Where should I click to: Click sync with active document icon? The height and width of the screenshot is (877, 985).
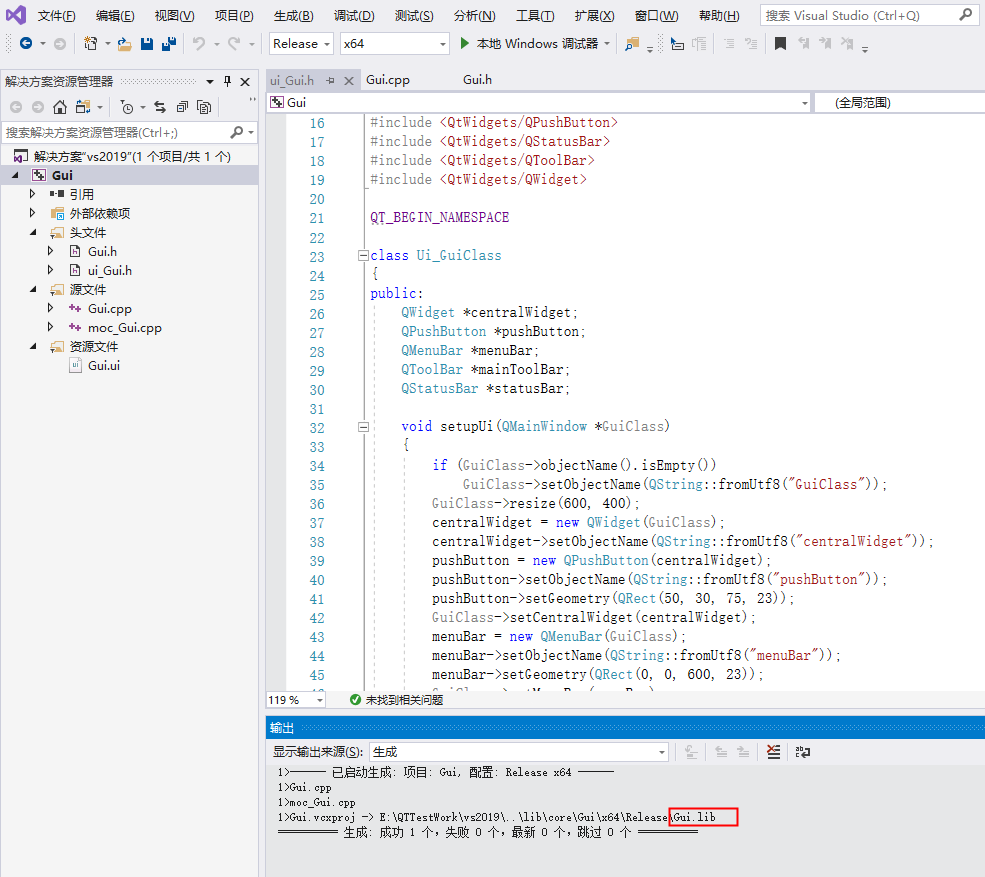click(160, 107)
